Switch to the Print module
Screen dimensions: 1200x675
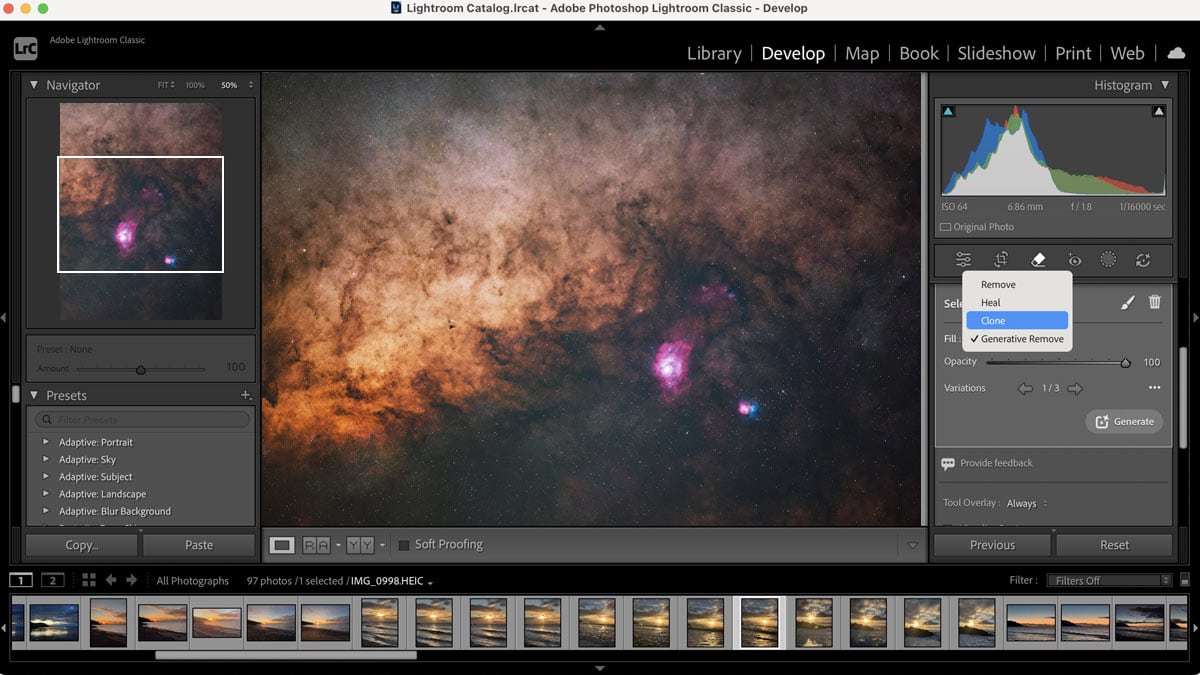point(1074,54)
